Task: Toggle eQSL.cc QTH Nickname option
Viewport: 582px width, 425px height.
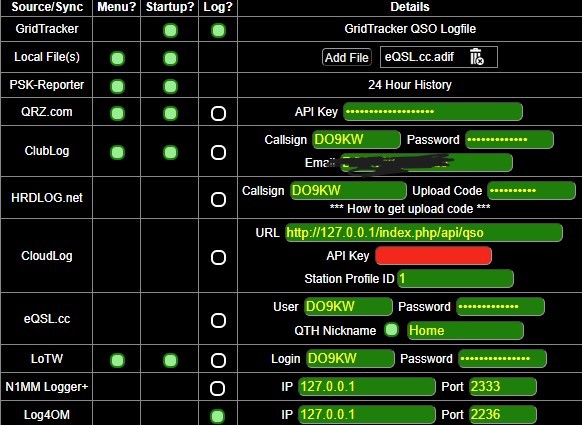Action: point(391,330)
